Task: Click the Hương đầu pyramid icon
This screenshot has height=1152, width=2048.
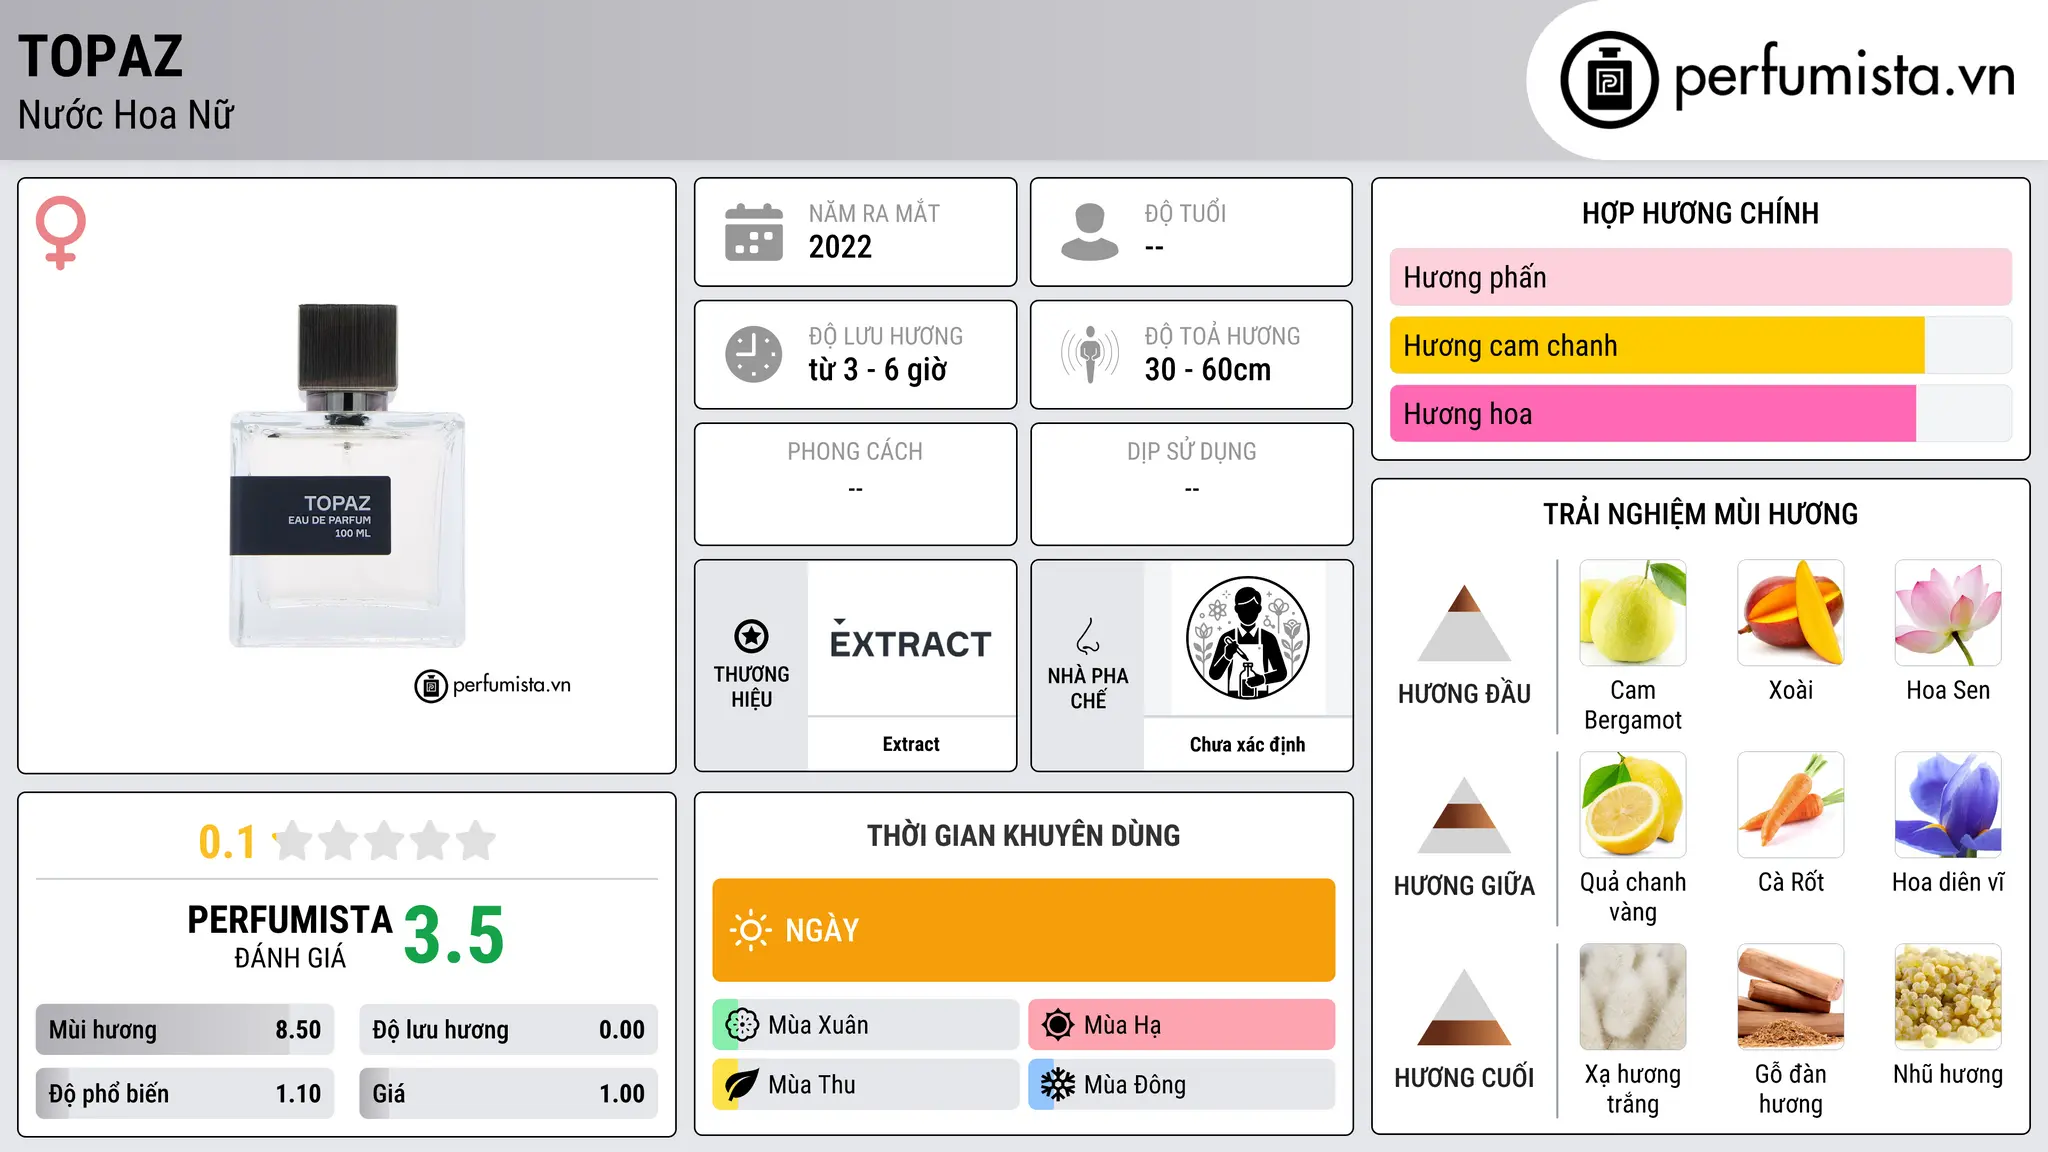Action: [1464, 623]
